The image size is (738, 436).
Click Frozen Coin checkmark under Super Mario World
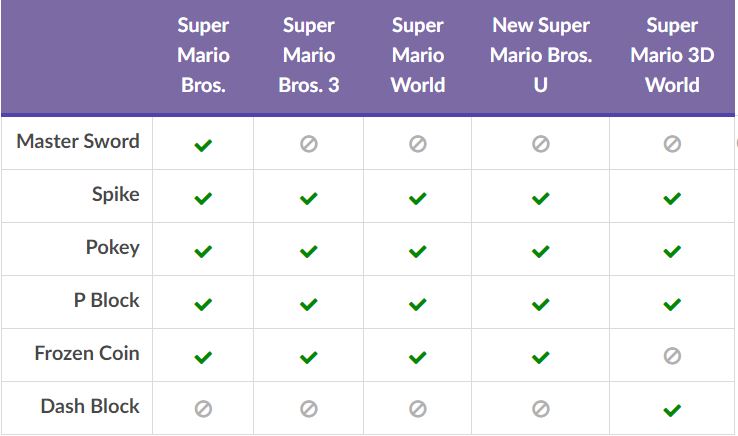pos(417,357)
